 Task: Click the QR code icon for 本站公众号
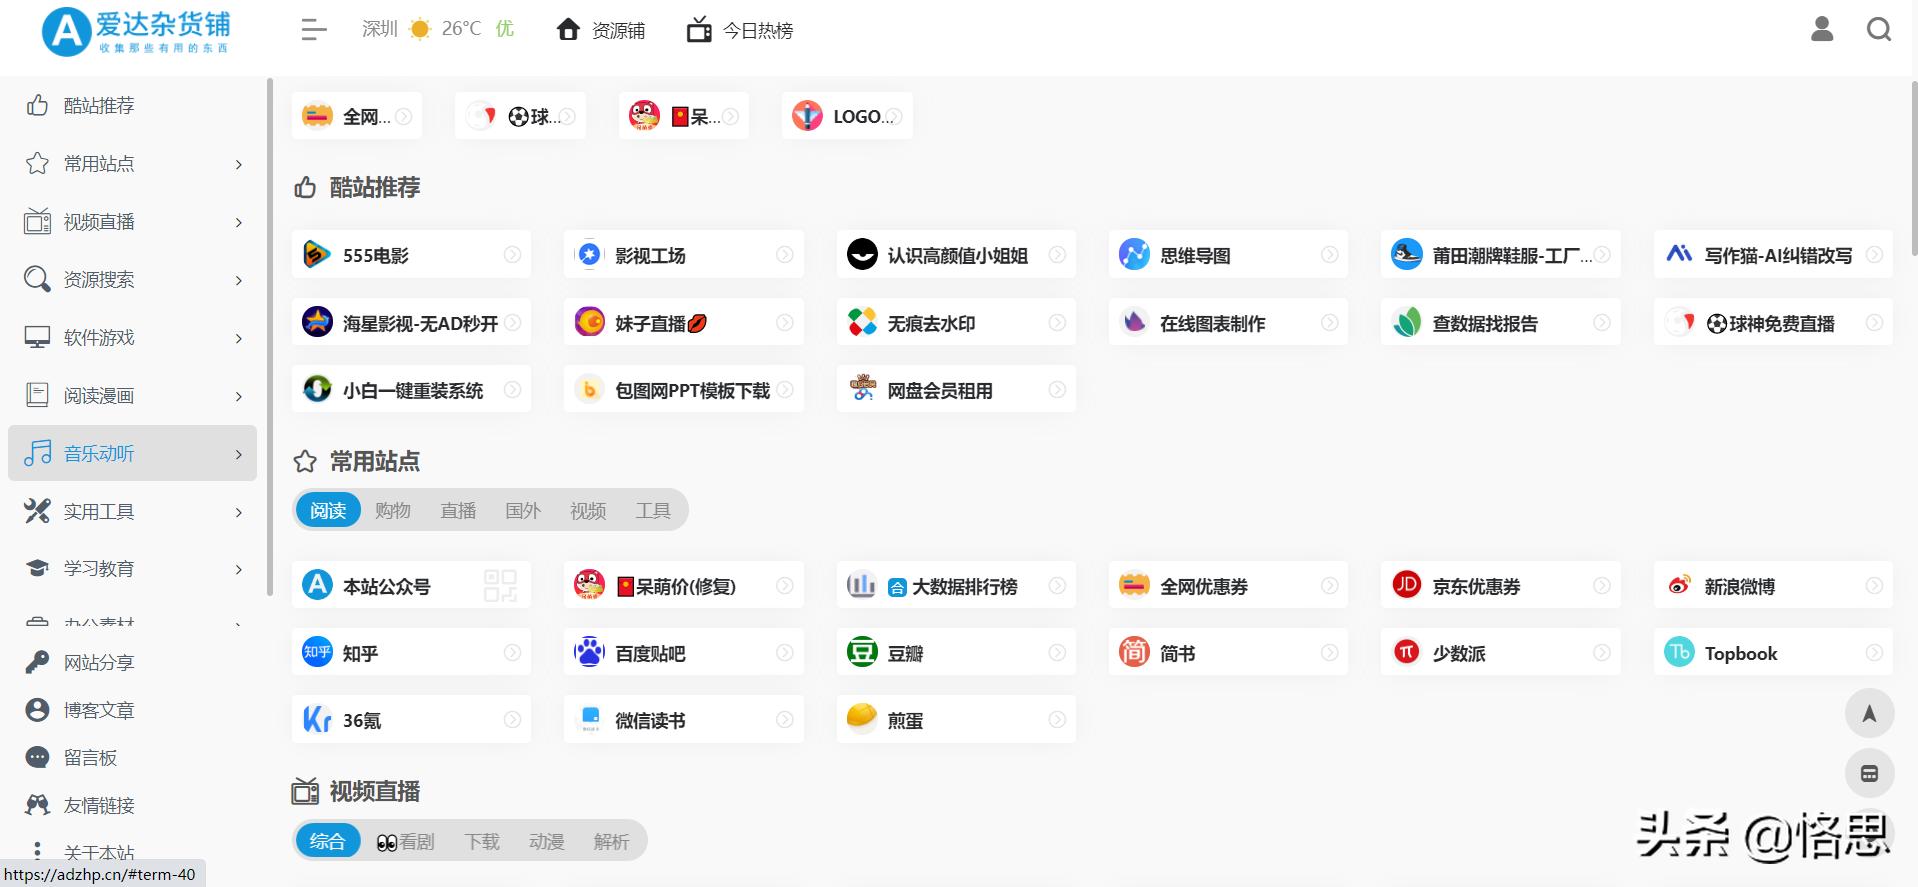tap(500, 586)
